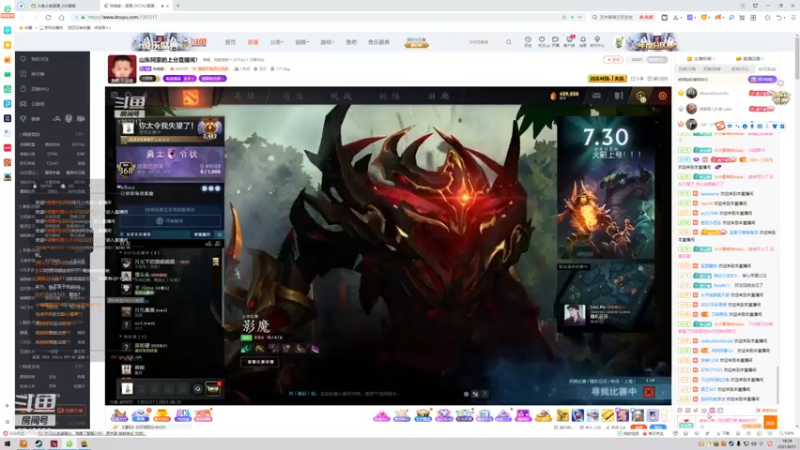Click the Dota profile avatar bottom-left
This screenshot has width=800, height=450.
coord(127,389)
